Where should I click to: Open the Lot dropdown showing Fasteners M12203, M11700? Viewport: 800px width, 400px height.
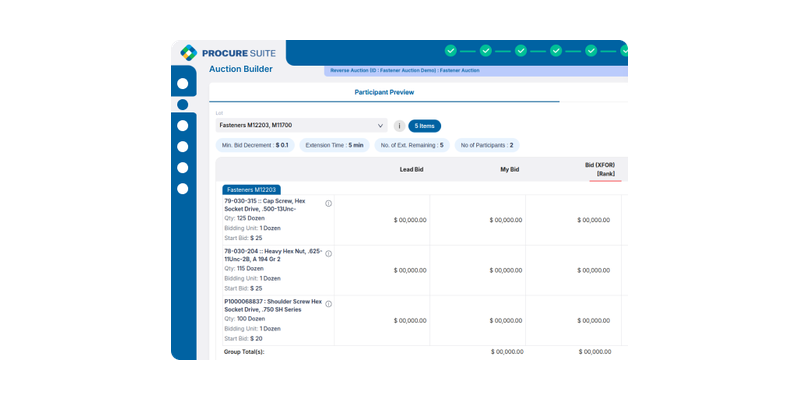coord(302,126)
